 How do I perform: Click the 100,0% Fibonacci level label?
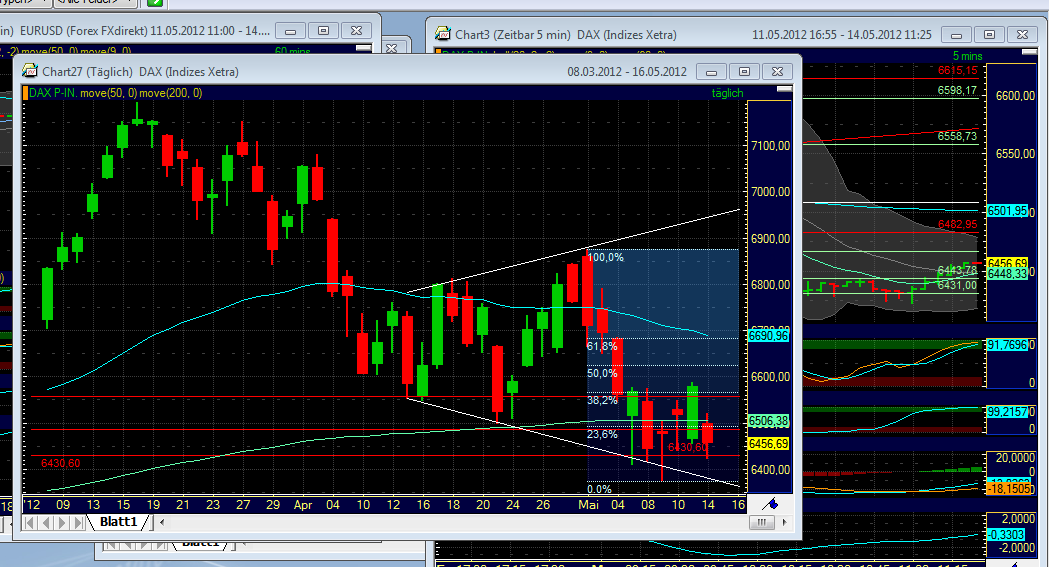coord(605,257)
